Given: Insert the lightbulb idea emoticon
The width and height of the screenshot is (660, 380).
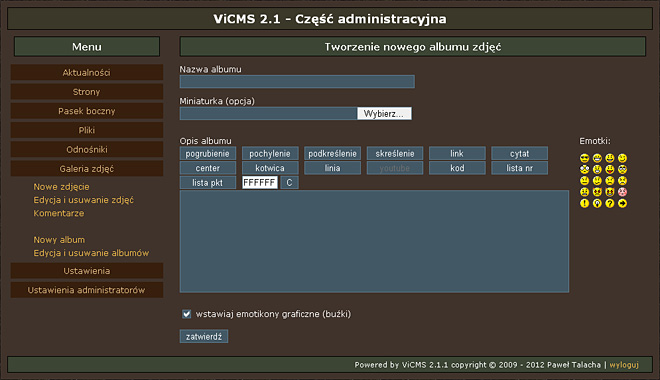Looking at the screenshot, I should (x=597, y=203).
